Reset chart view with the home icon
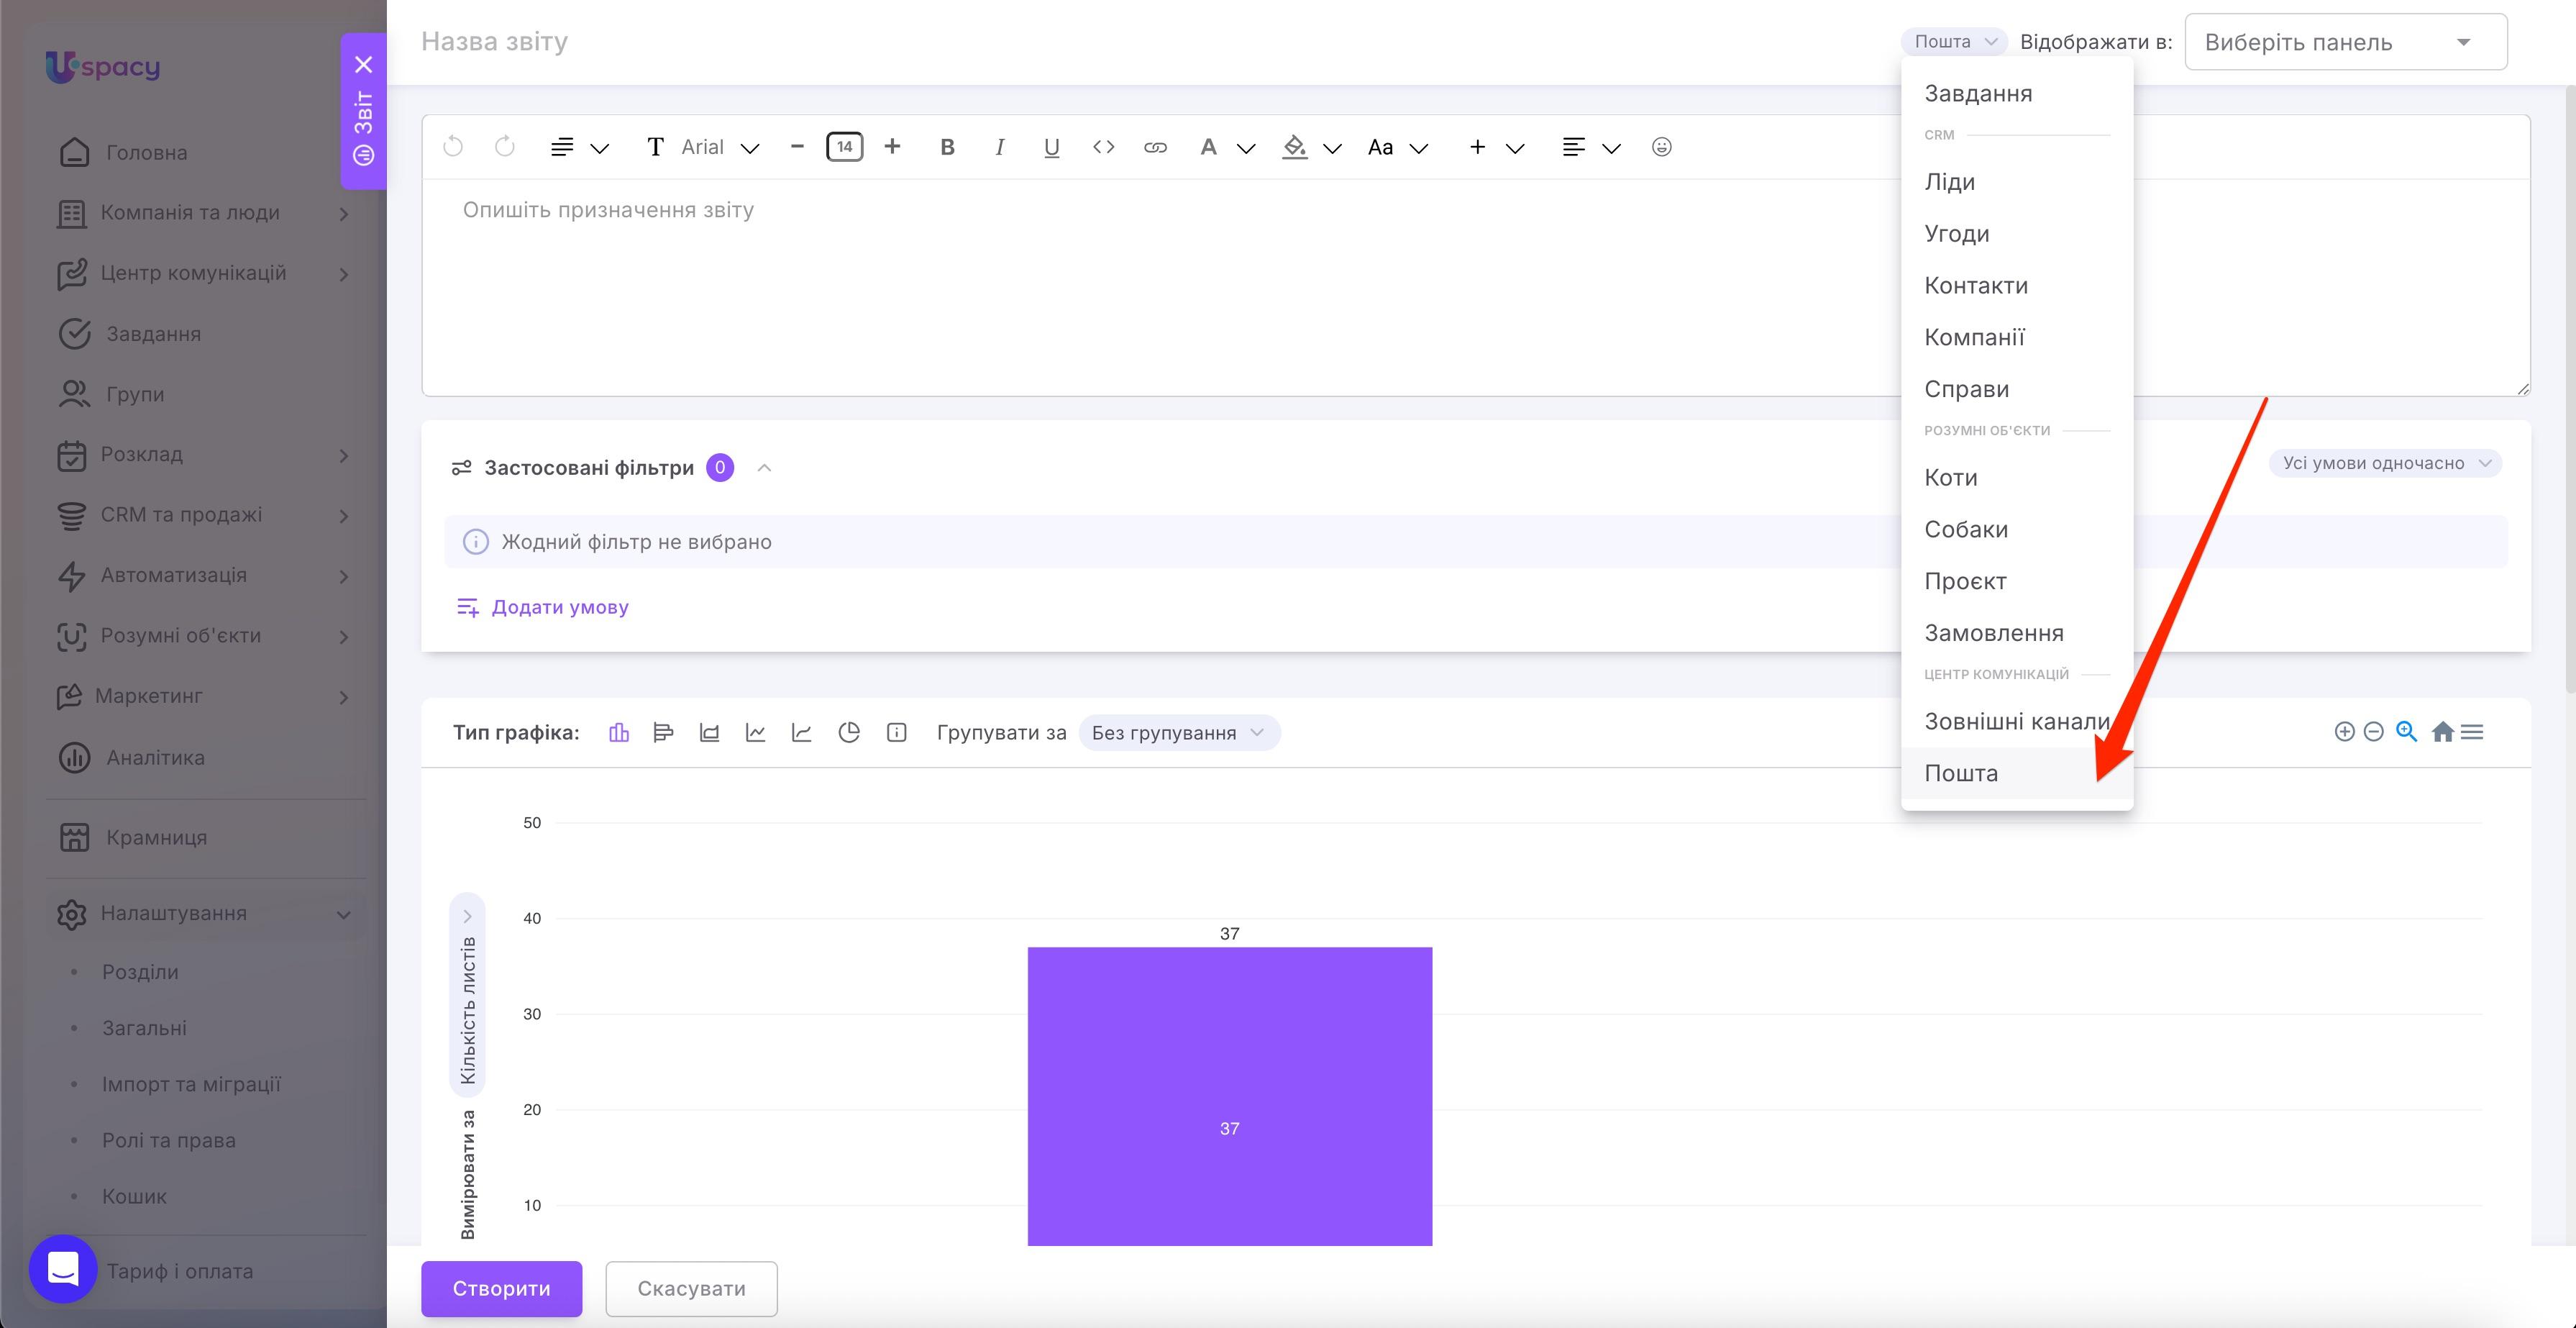Image resolution: width=2576 pixels, height=1328 pixels. coord(2442,732)
